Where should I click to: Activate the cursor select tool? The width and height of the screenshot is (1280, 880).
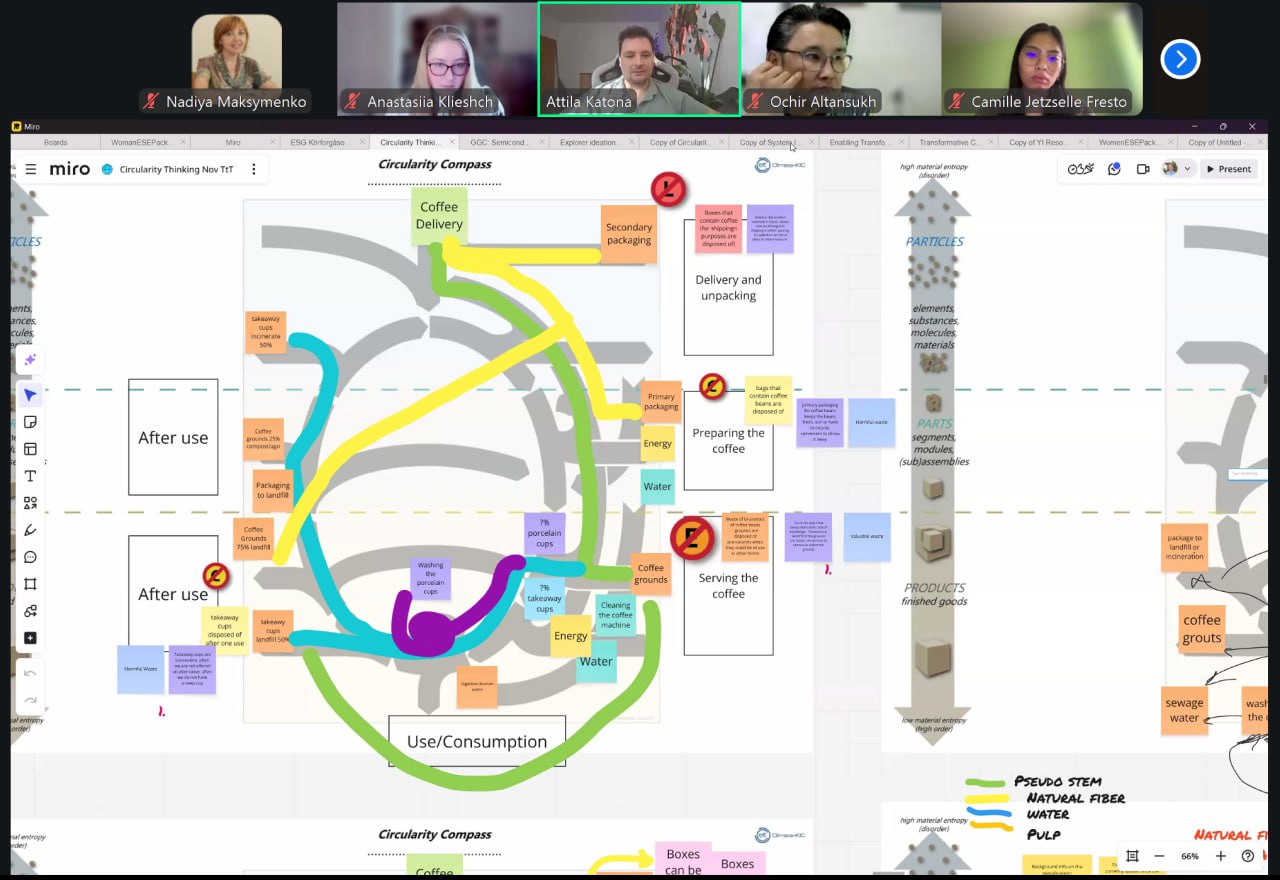point(30,395)
